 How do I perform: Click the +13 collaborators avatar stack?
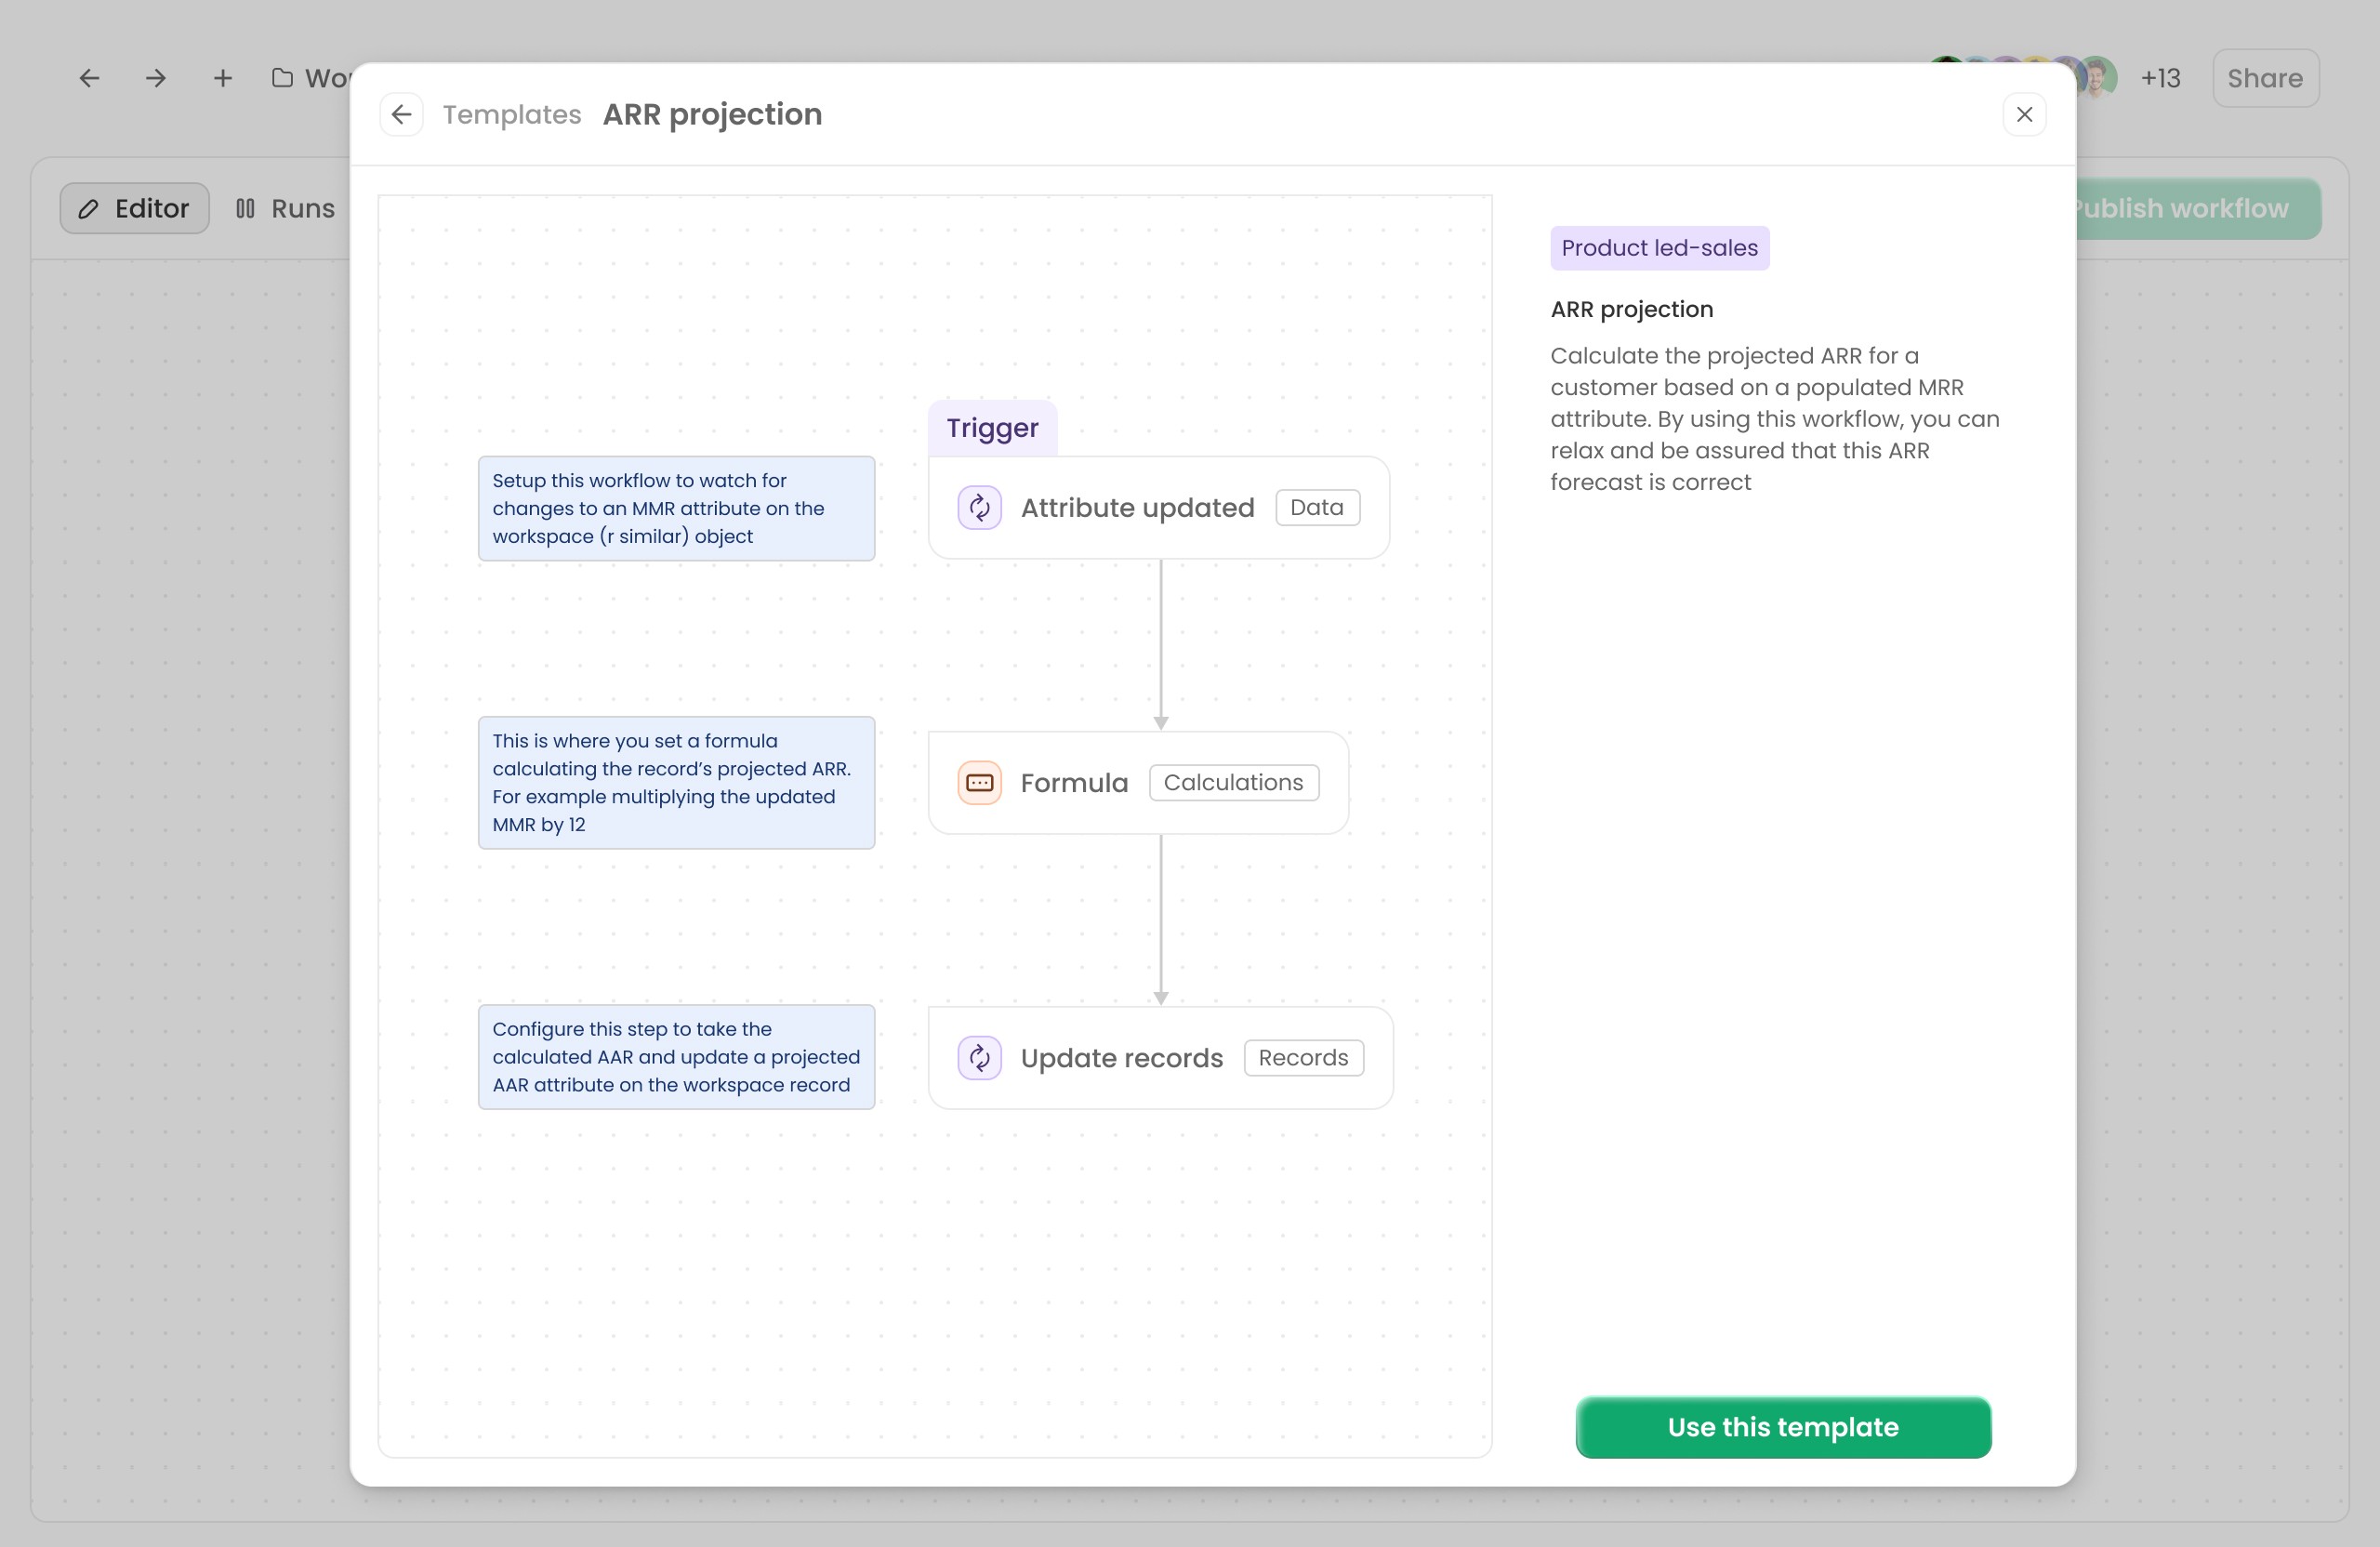pyautogui.click(x=2159, y=77)
